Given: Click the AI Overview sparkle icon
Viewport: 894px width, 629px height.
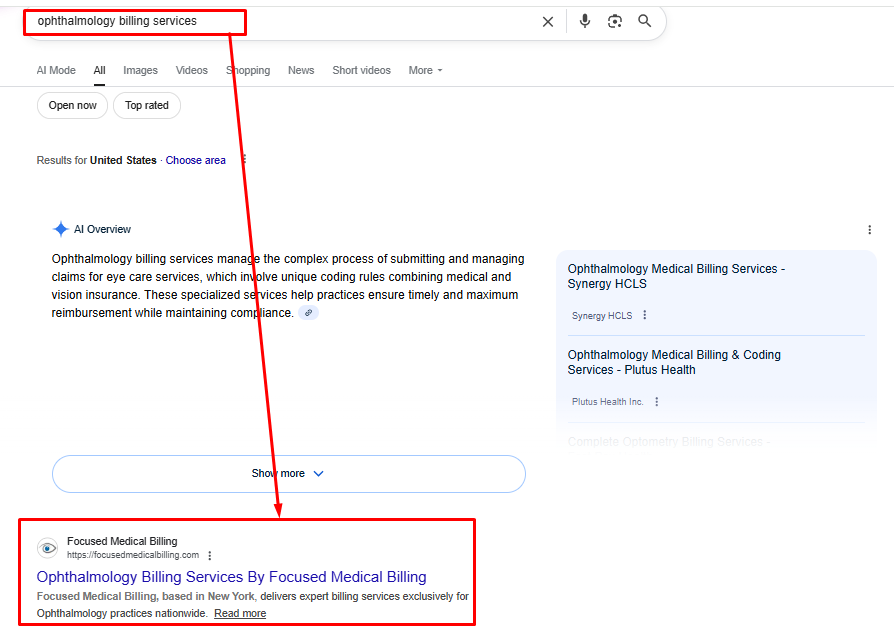Looking at the screenshot, I should pyautogui.click(x=63, y=229).
